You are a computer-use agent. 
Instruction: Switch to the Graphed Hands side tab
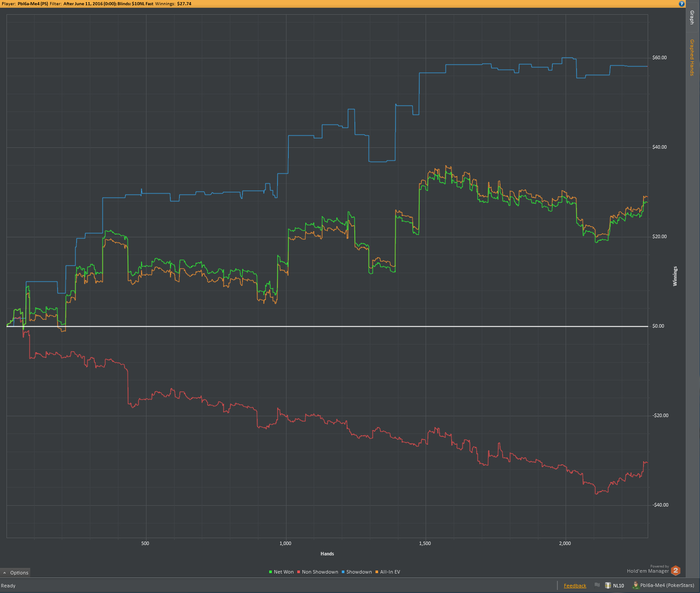click(692, 57)
